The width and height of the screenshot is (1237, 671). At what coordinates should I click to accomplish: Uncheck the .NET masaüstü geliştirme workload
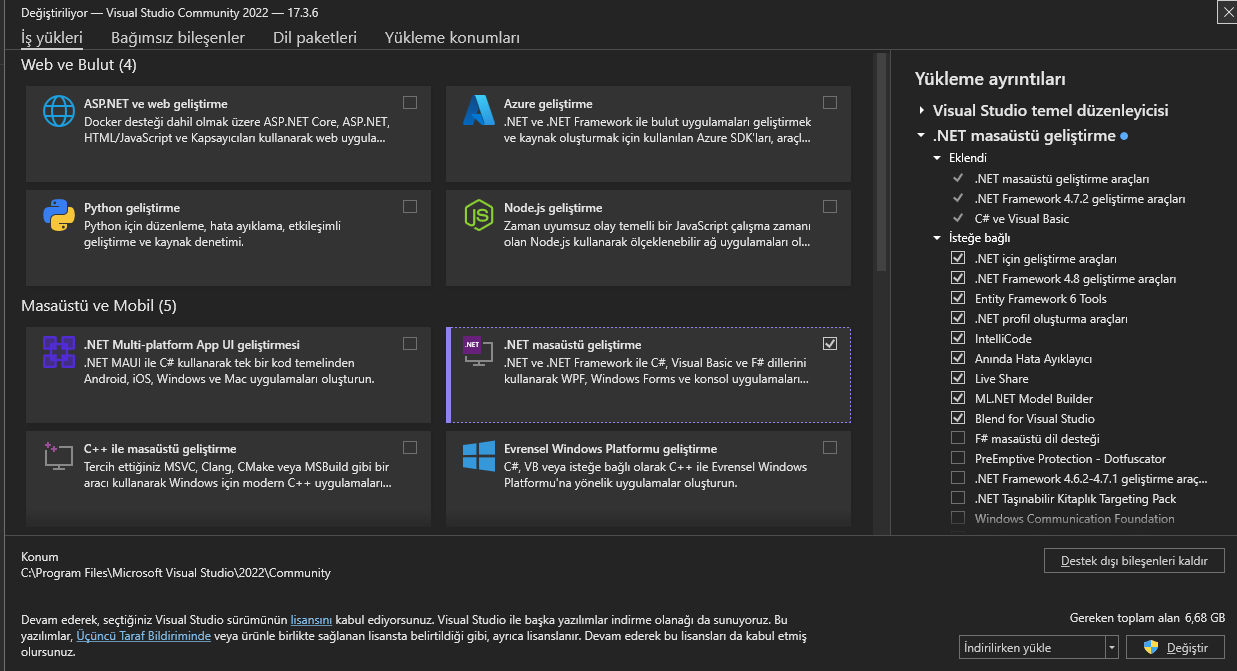pyautogui.click(x=830, y=343)
